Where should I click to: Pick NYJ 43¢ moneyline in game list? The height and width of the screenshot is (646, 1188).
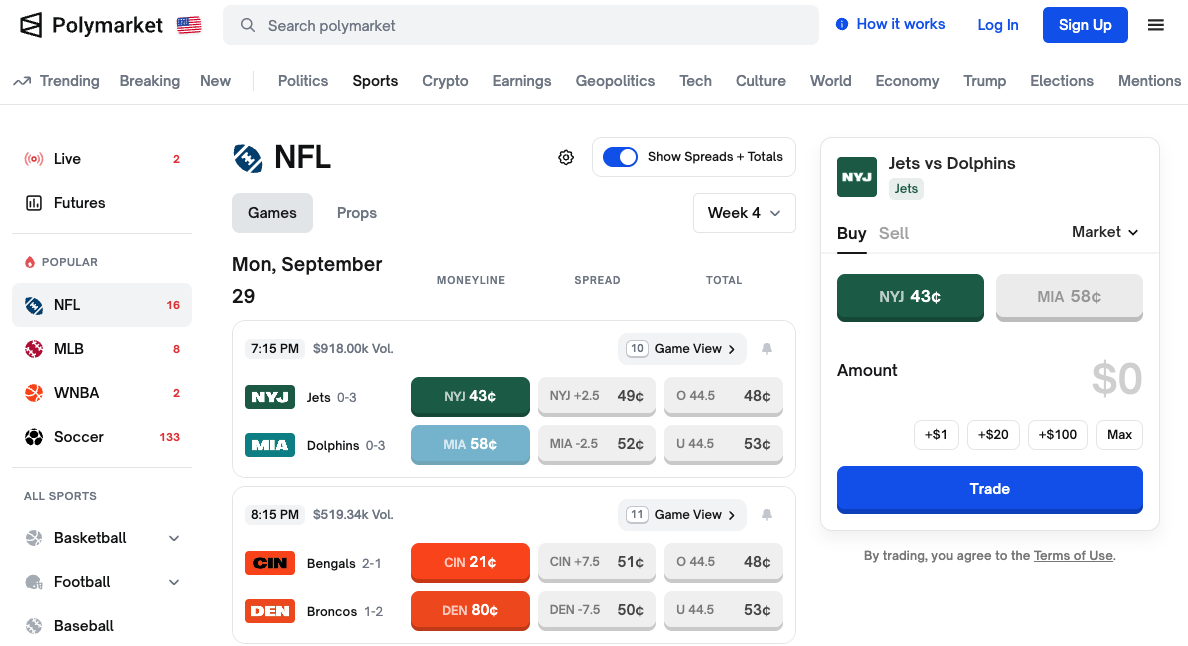click(x=470, y=396)
